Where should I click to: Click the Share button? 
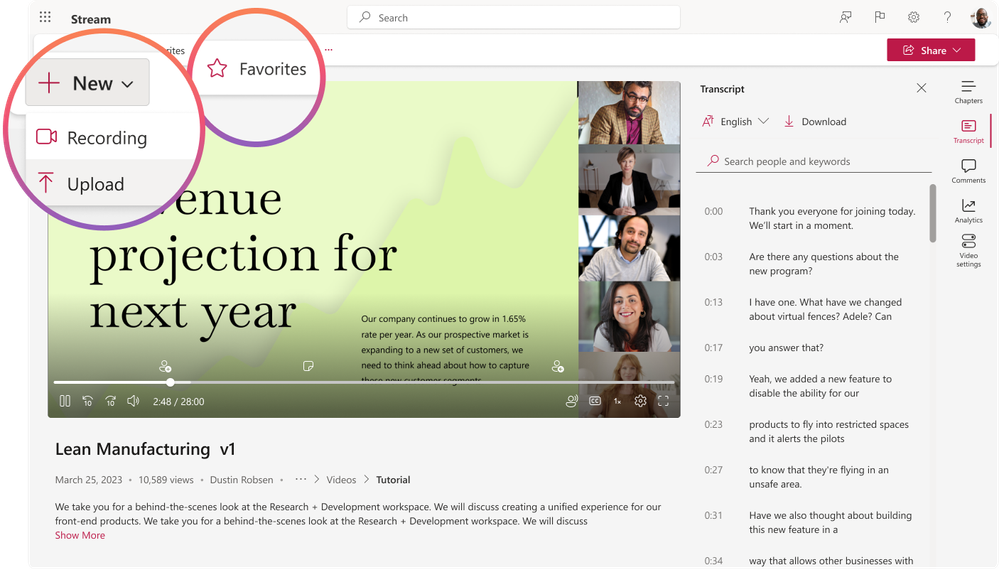coord(931,50)
